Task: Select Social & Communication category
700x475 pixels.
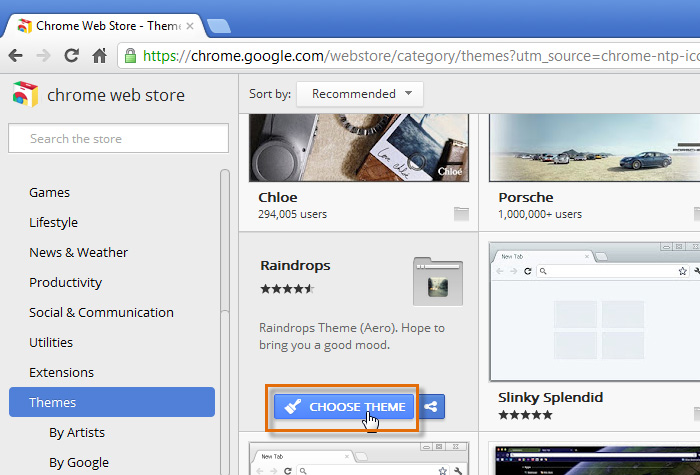Action: (x=101, y=312)
